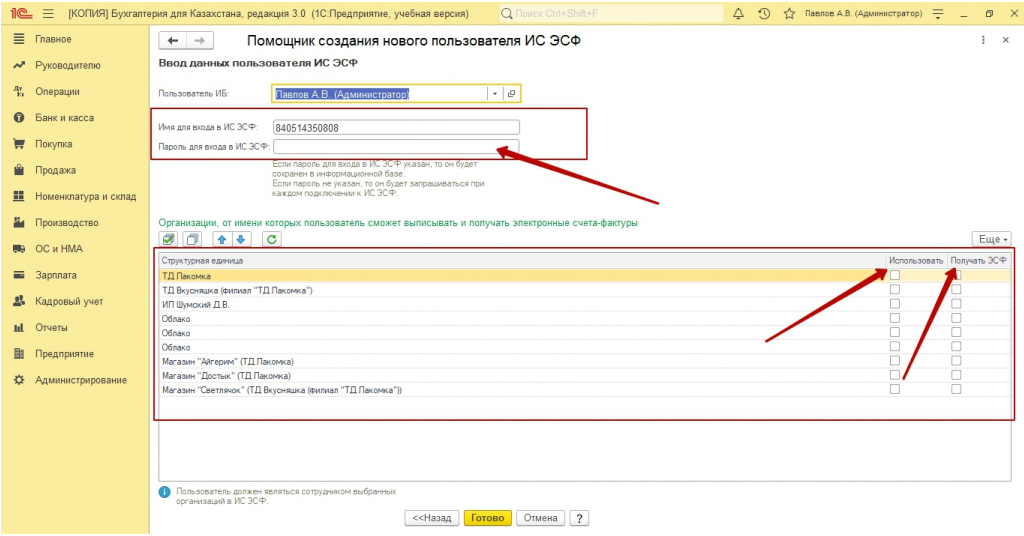Image resolution: width=1024 pixels, height=536 pixels.
Task: Enable Получать ЭСФ for ИП Шумский Д.В.
Action: coord(956,303)
